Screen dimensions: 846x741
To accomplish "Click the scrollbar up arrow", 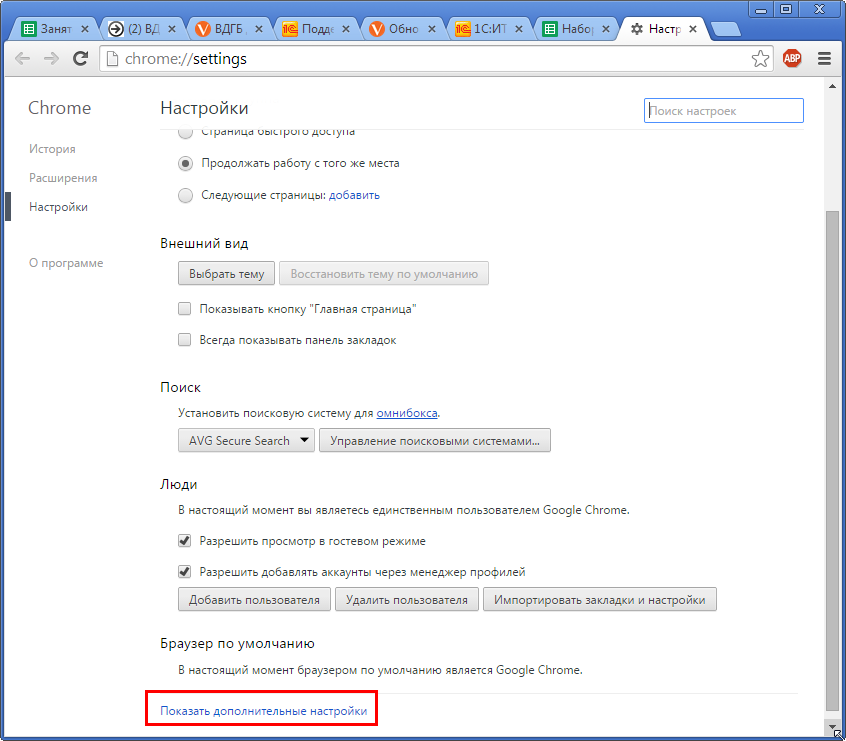I will [833, 86].
